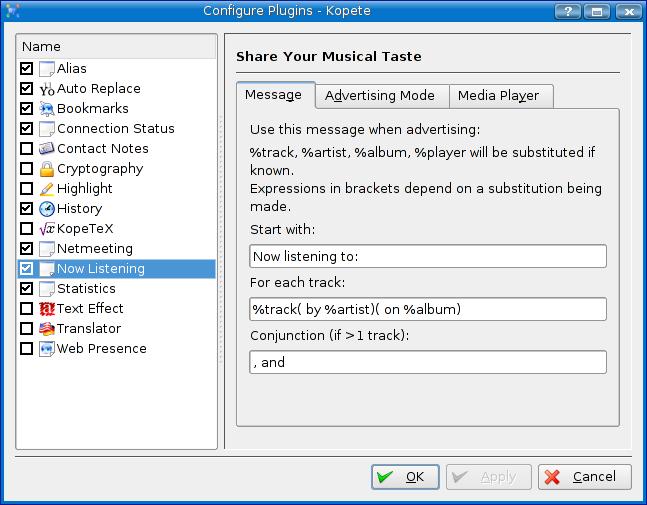
Task: Toggle the Netmeeting plugin checkbox
Action: tap(27, 249)
